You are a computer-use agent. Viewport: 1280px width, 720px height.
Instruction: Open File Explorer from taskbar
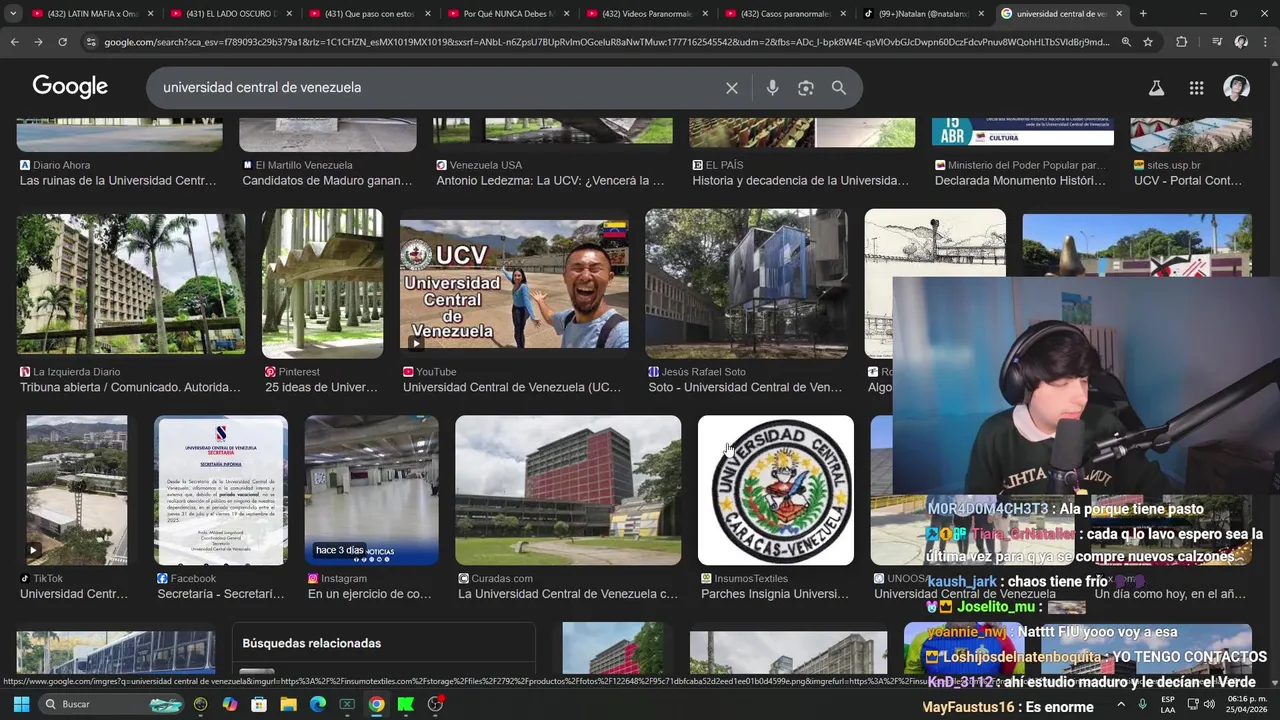(x=288, y=704)
